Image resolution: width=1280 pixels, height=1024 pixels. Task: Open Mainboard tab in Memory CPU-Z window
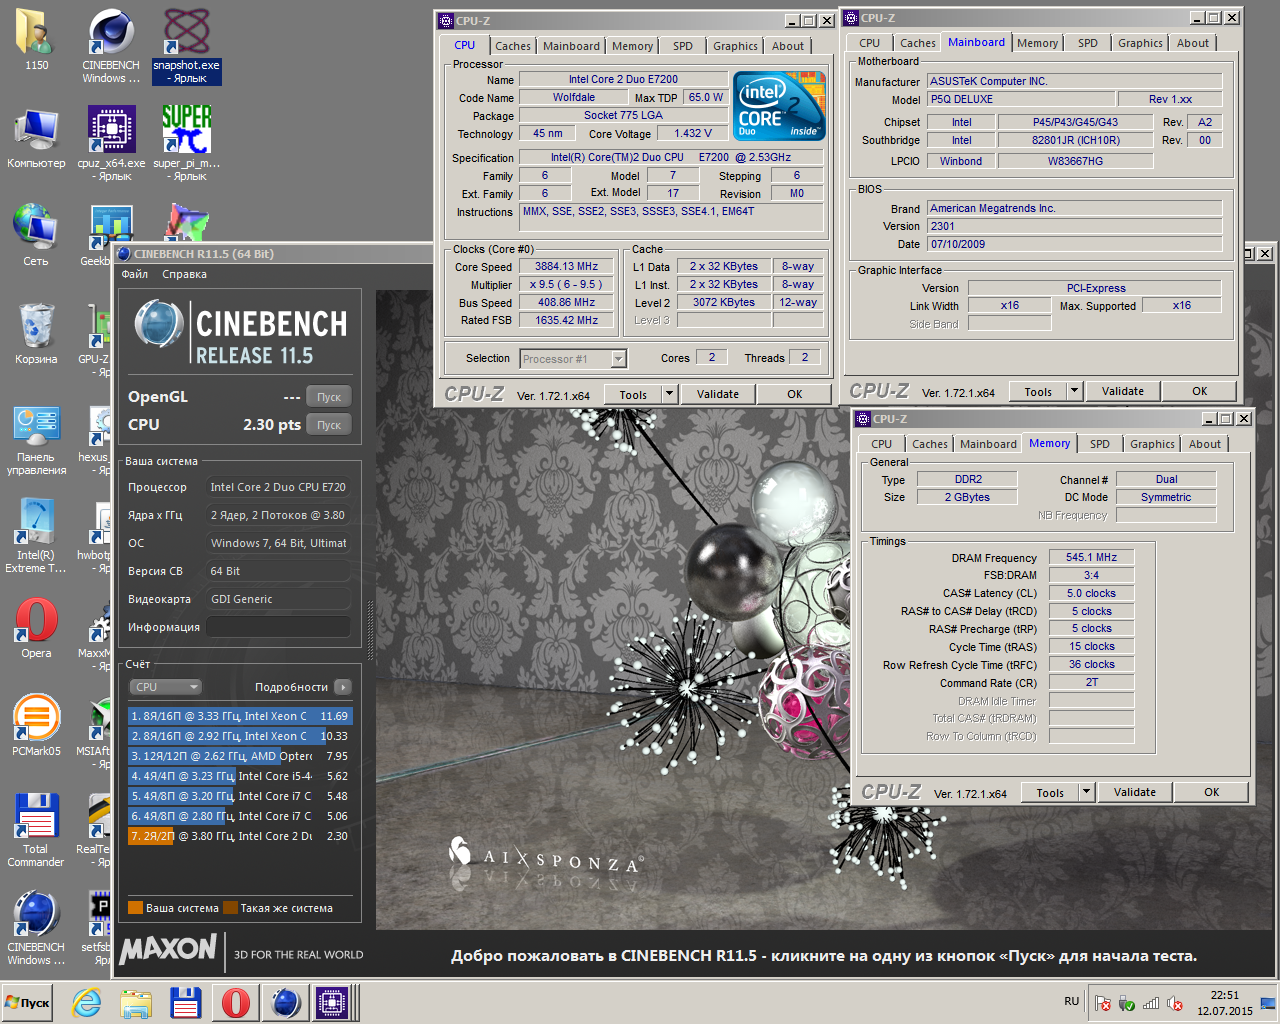click(x=988, y=444)
